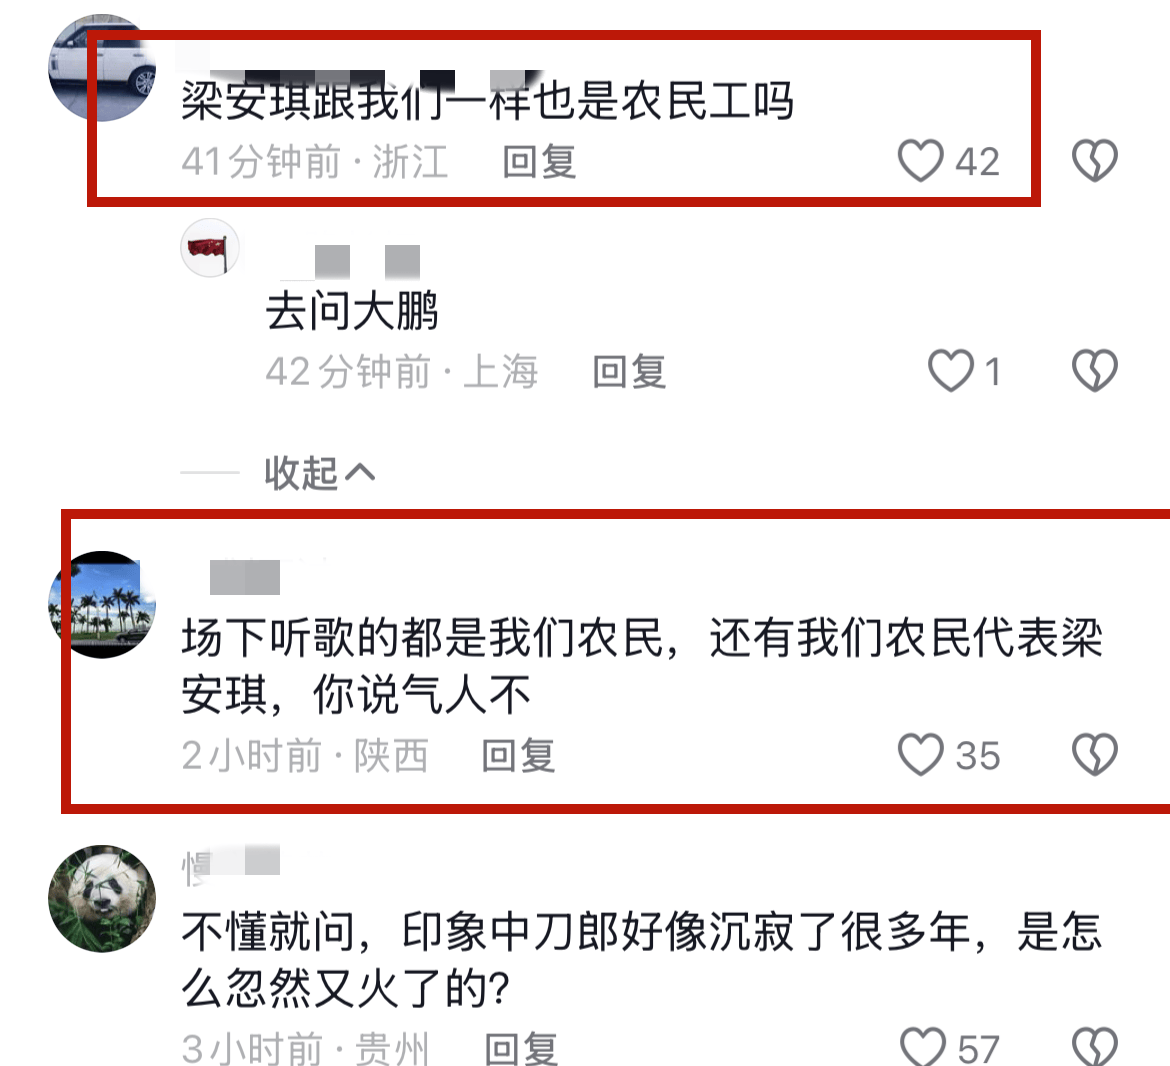Screen dimensions: 1170x1066
Task: Dislike the Zhejiang comment with broken heart
Action: coord(1095,160)
